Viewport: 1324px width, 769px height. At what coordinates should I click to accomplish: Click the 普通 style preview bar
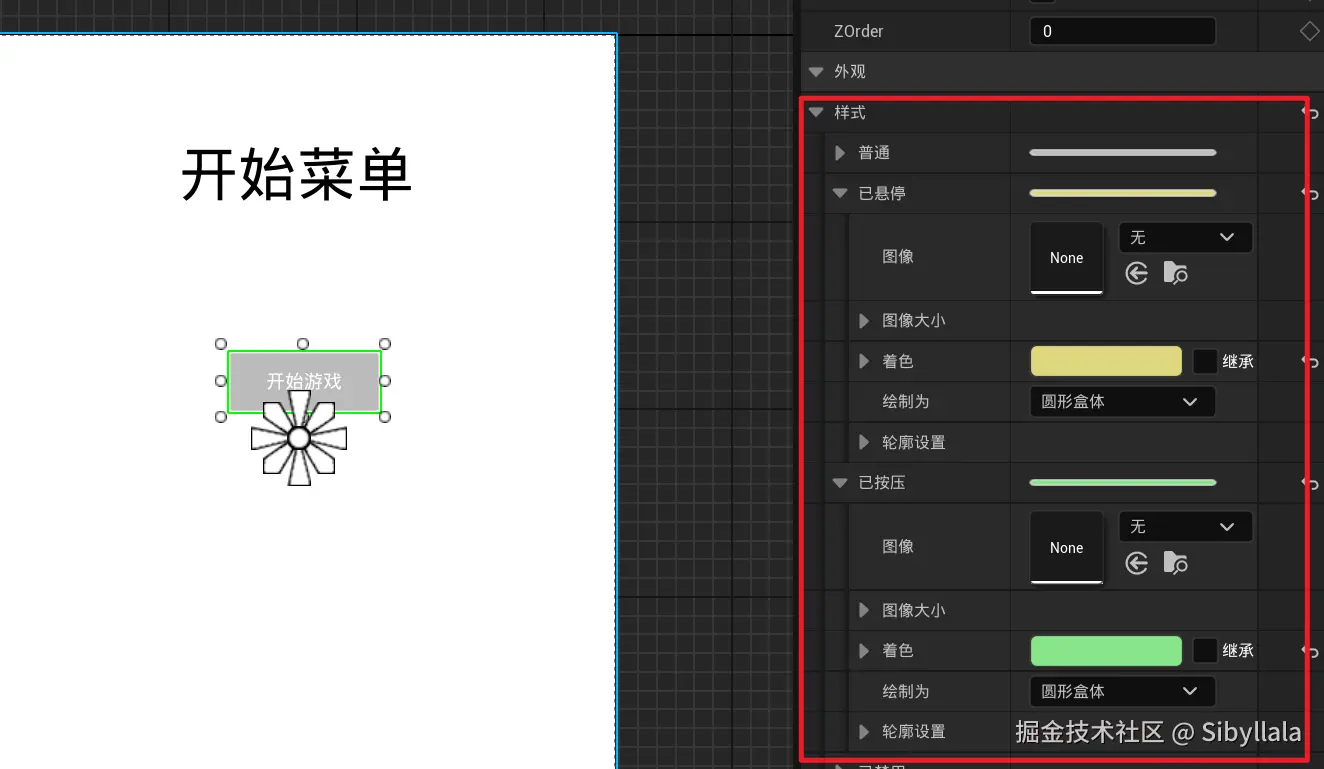(x=1123, y=153)
